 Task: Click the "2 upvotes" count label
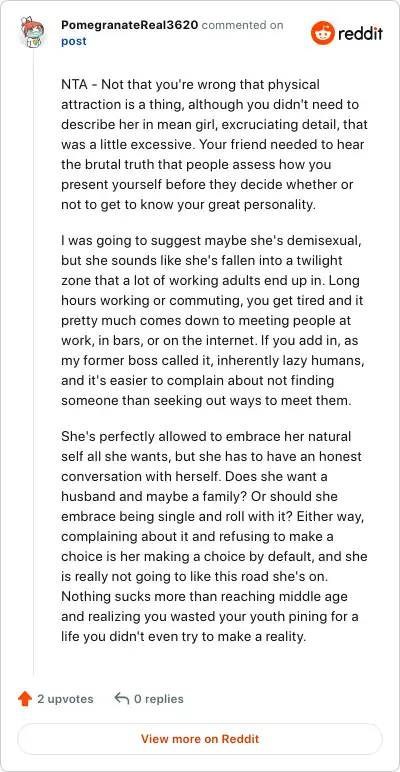click(x=65, y=699)
